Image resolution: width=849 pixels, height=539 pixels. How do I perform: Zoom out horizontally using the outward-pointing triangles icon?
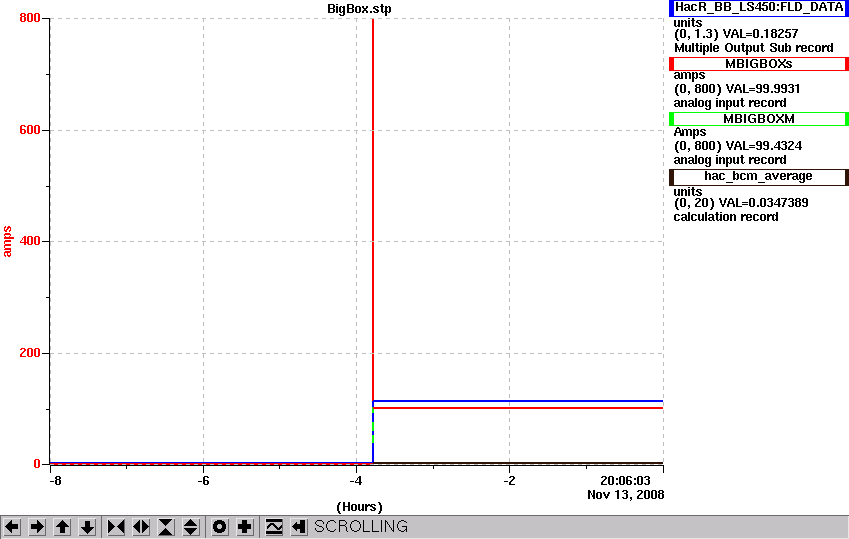point(141,527)
